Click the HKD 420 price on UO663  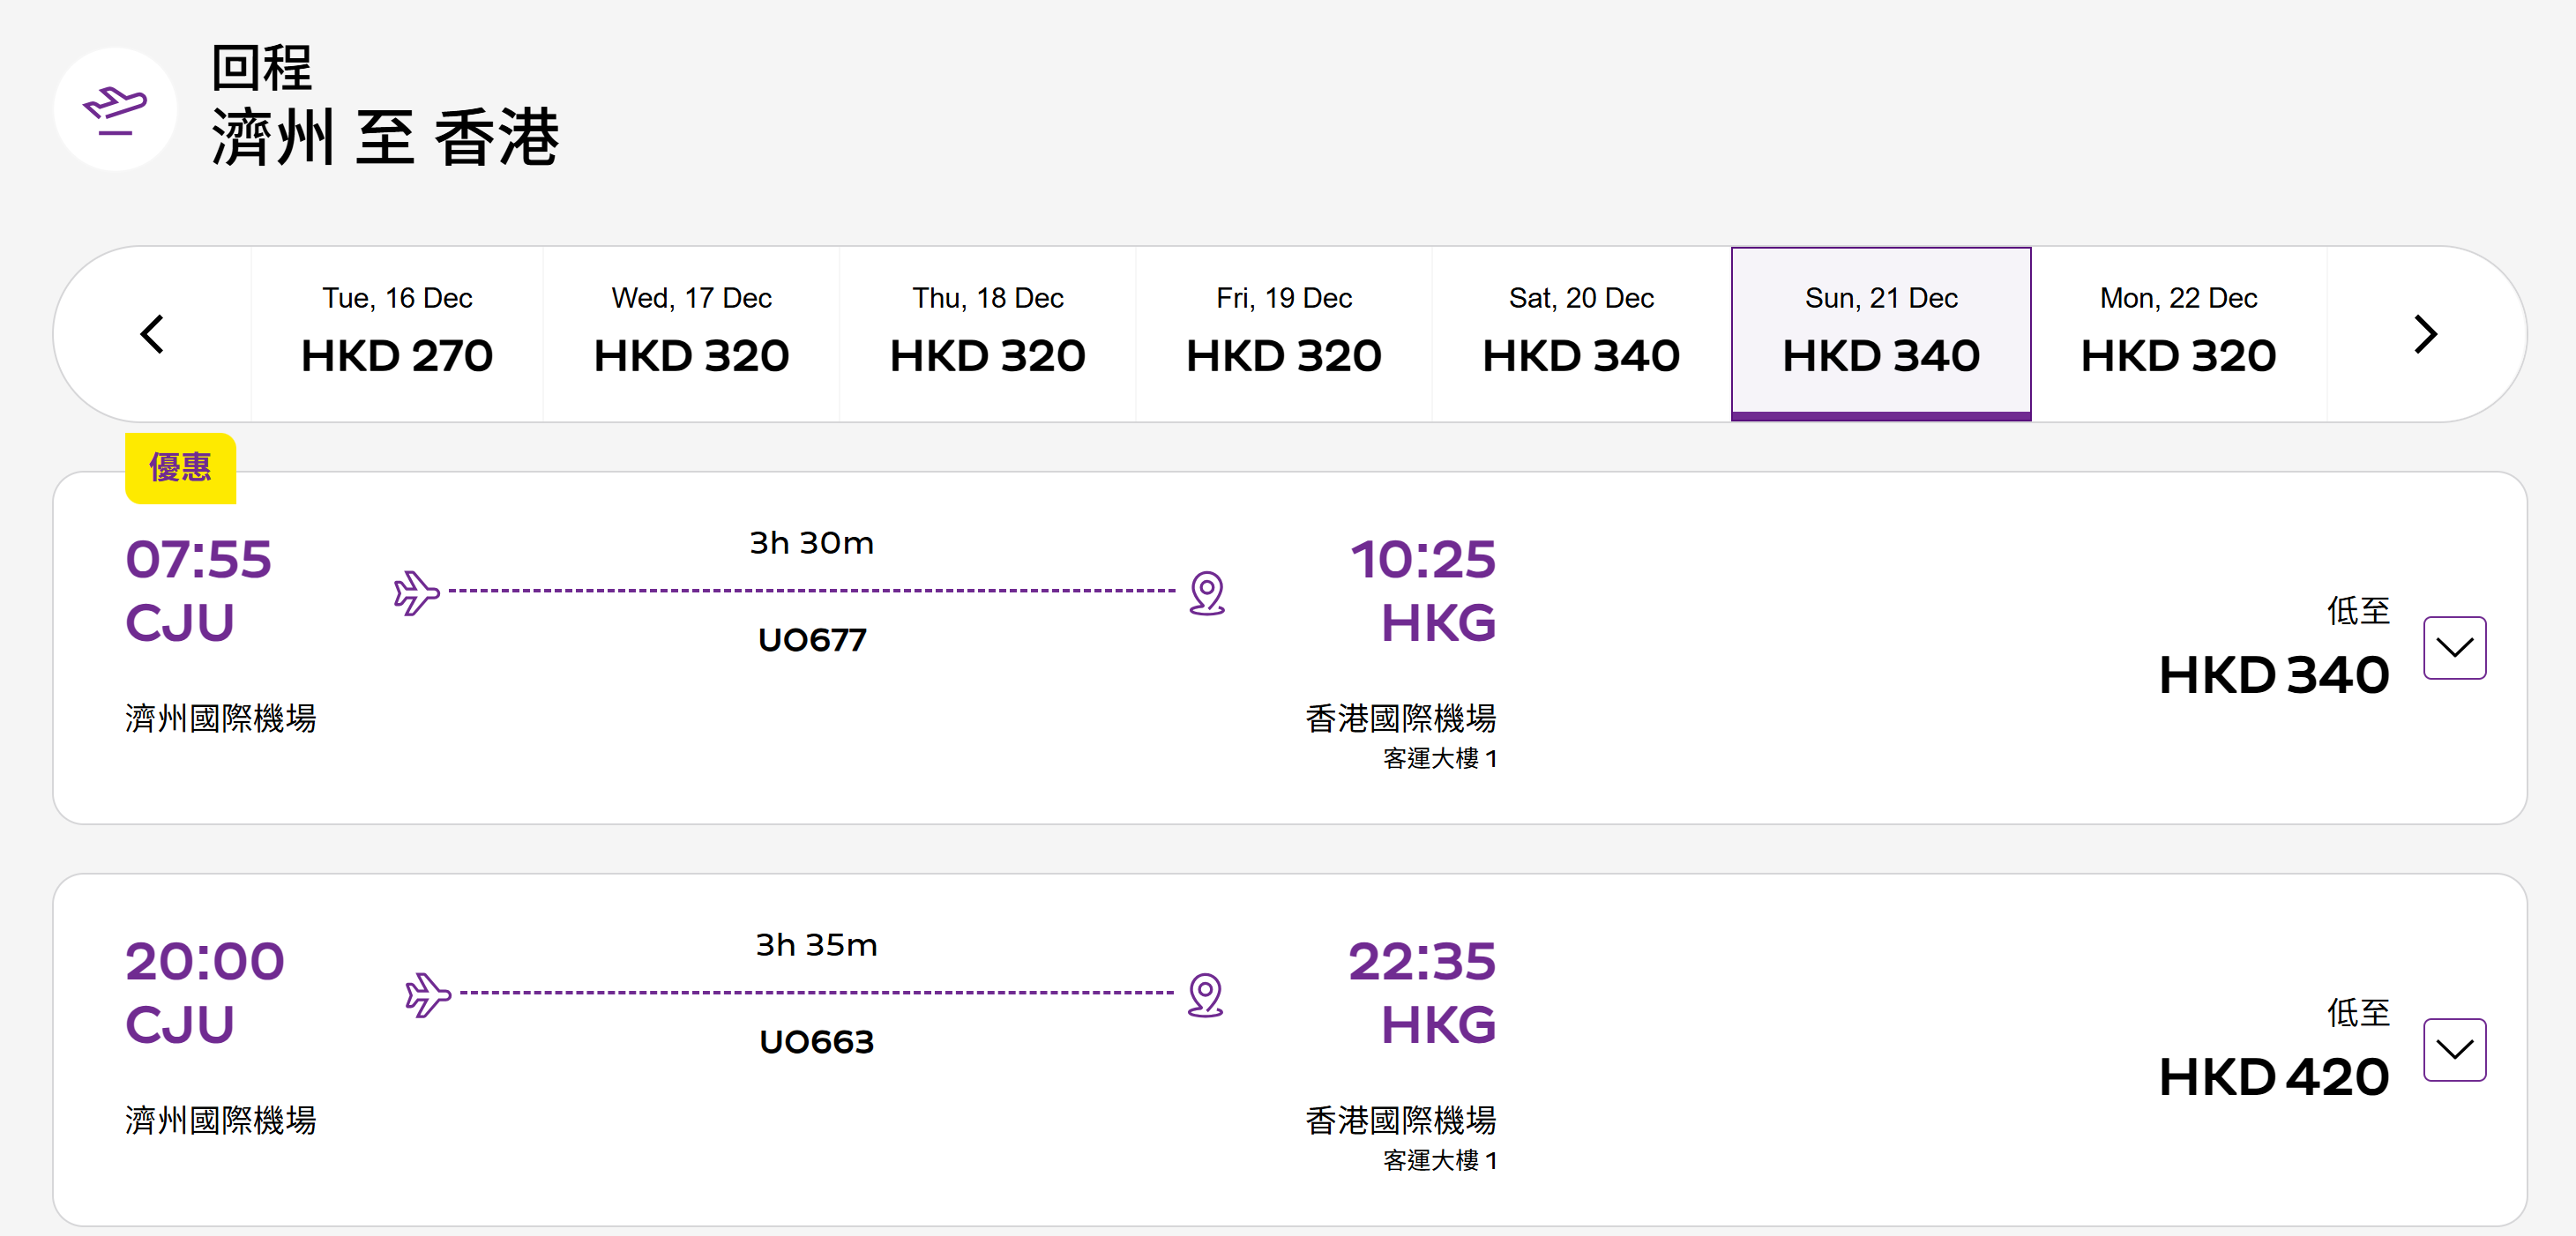pos(2273,1077)
